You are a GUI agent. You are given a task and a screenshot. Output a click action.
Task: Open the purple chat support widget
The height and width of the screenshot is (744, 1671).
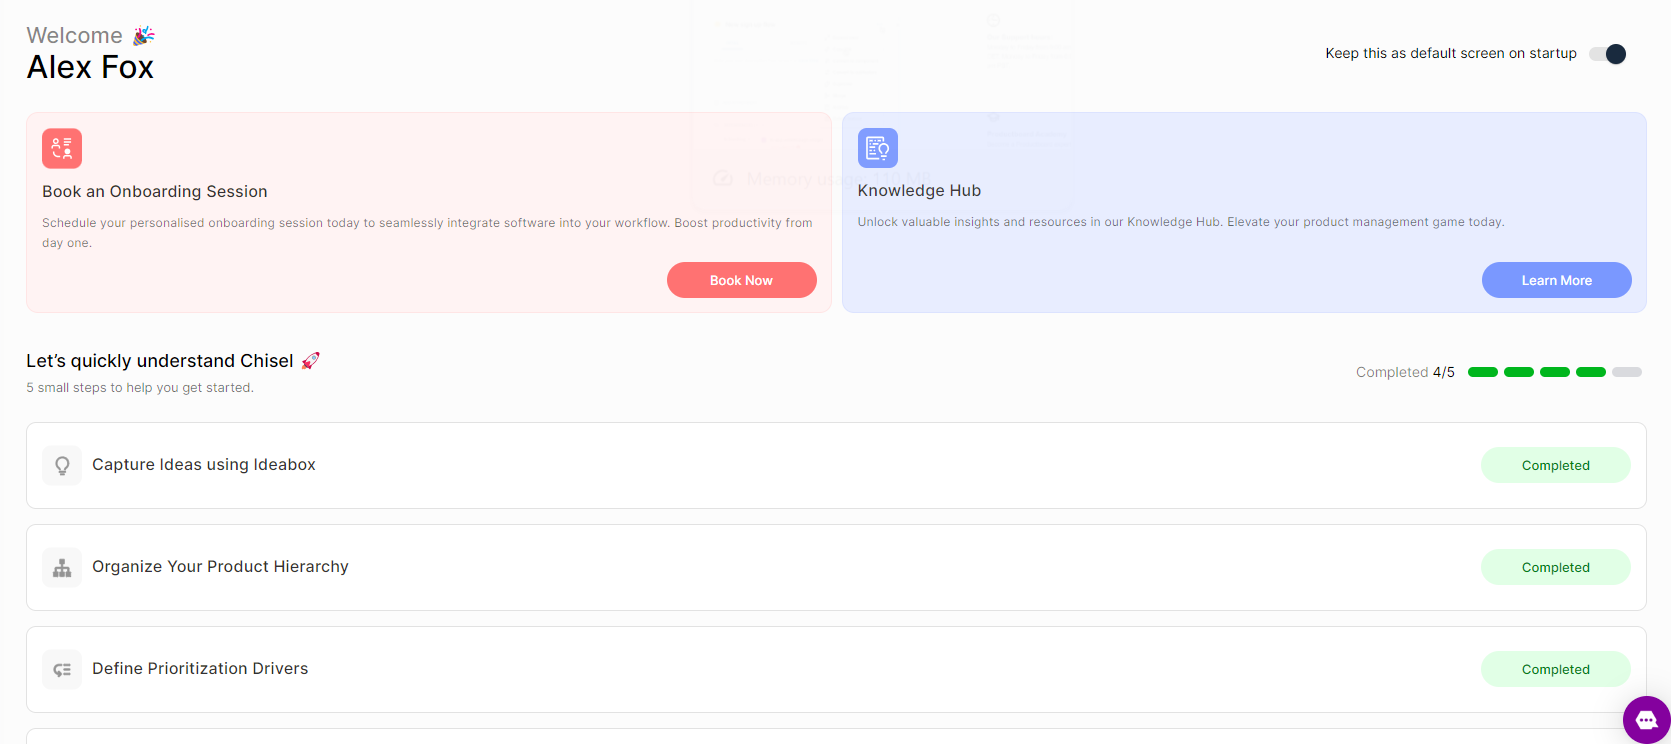[1646, 720]
